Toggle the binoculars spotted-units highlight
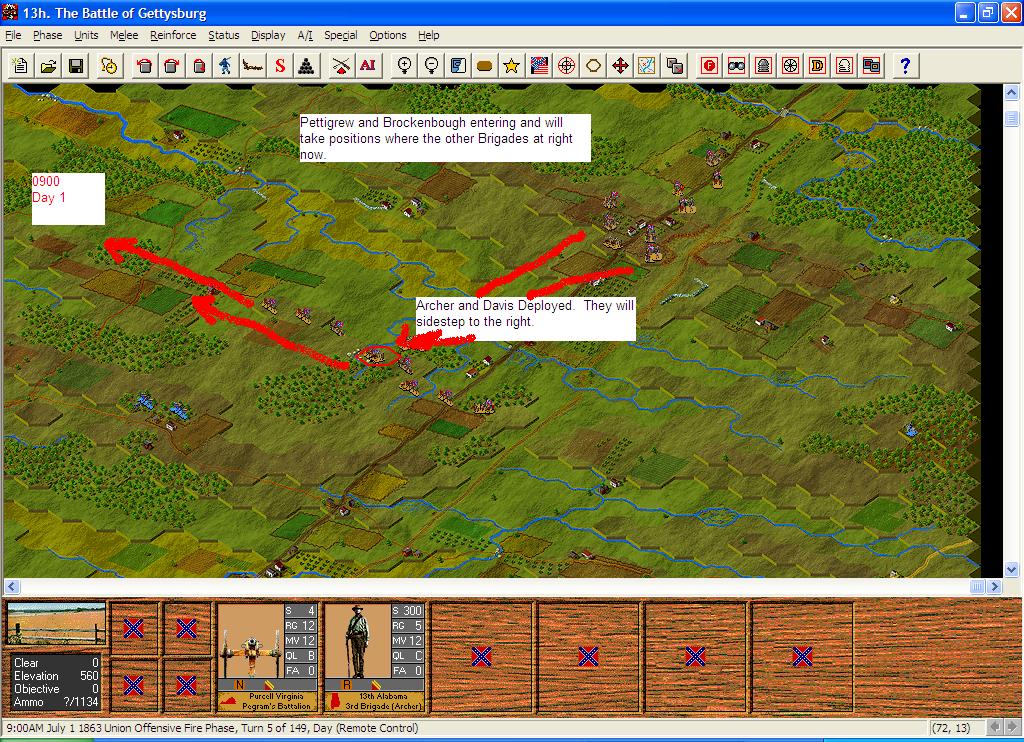 pyautogui.click(x=737, y=65)
